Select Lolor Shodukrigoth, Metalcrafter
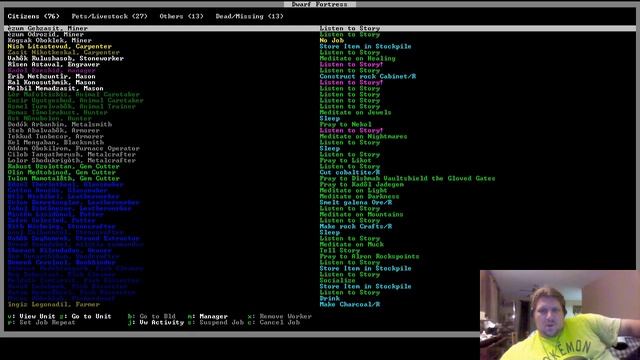Image resolution: width=640 pixels, height=360 pixels. click(71, 160)
